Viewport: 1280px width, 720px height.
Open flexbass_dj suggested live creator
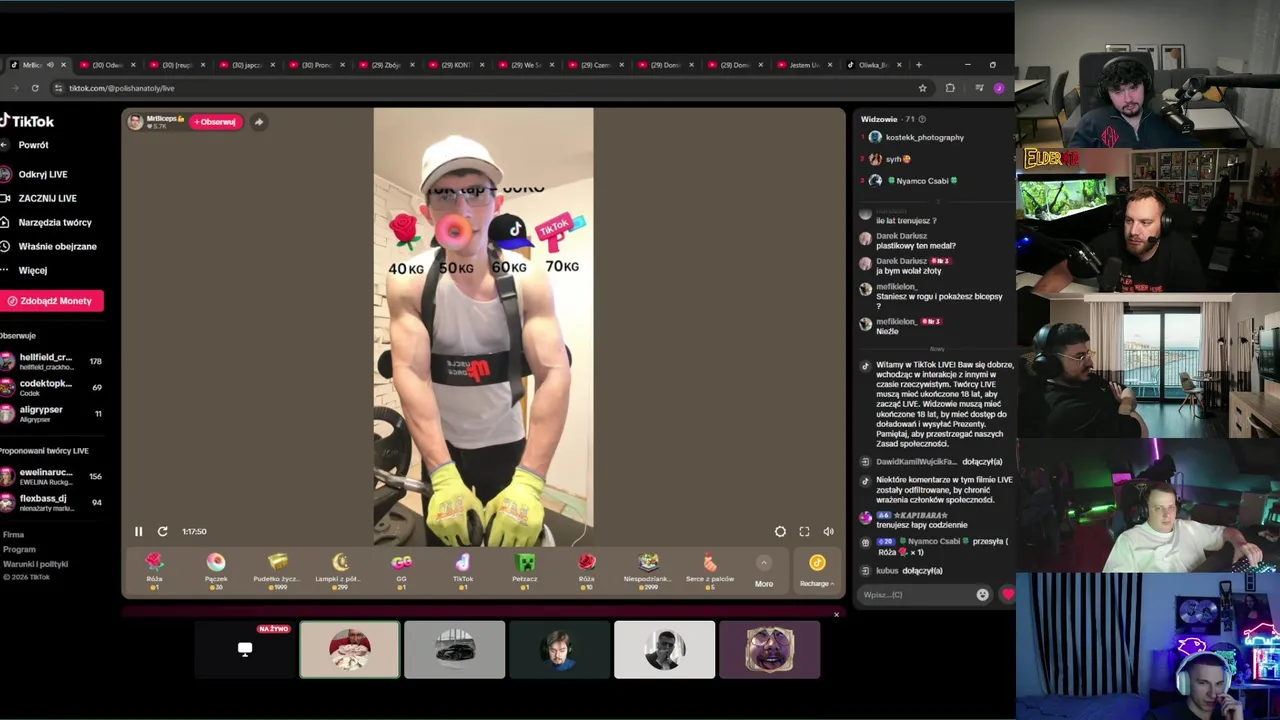tap(52, 502)
